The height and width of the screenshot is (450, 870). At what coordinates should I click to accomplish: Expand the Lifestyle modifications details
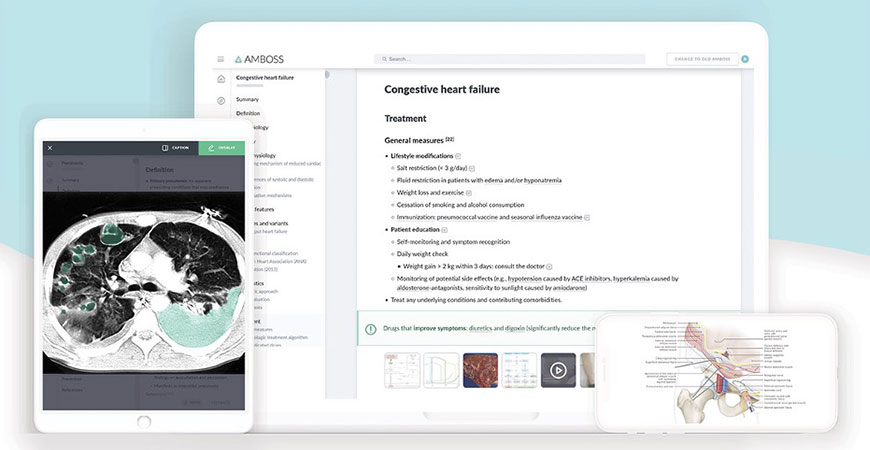coord(458,156)
